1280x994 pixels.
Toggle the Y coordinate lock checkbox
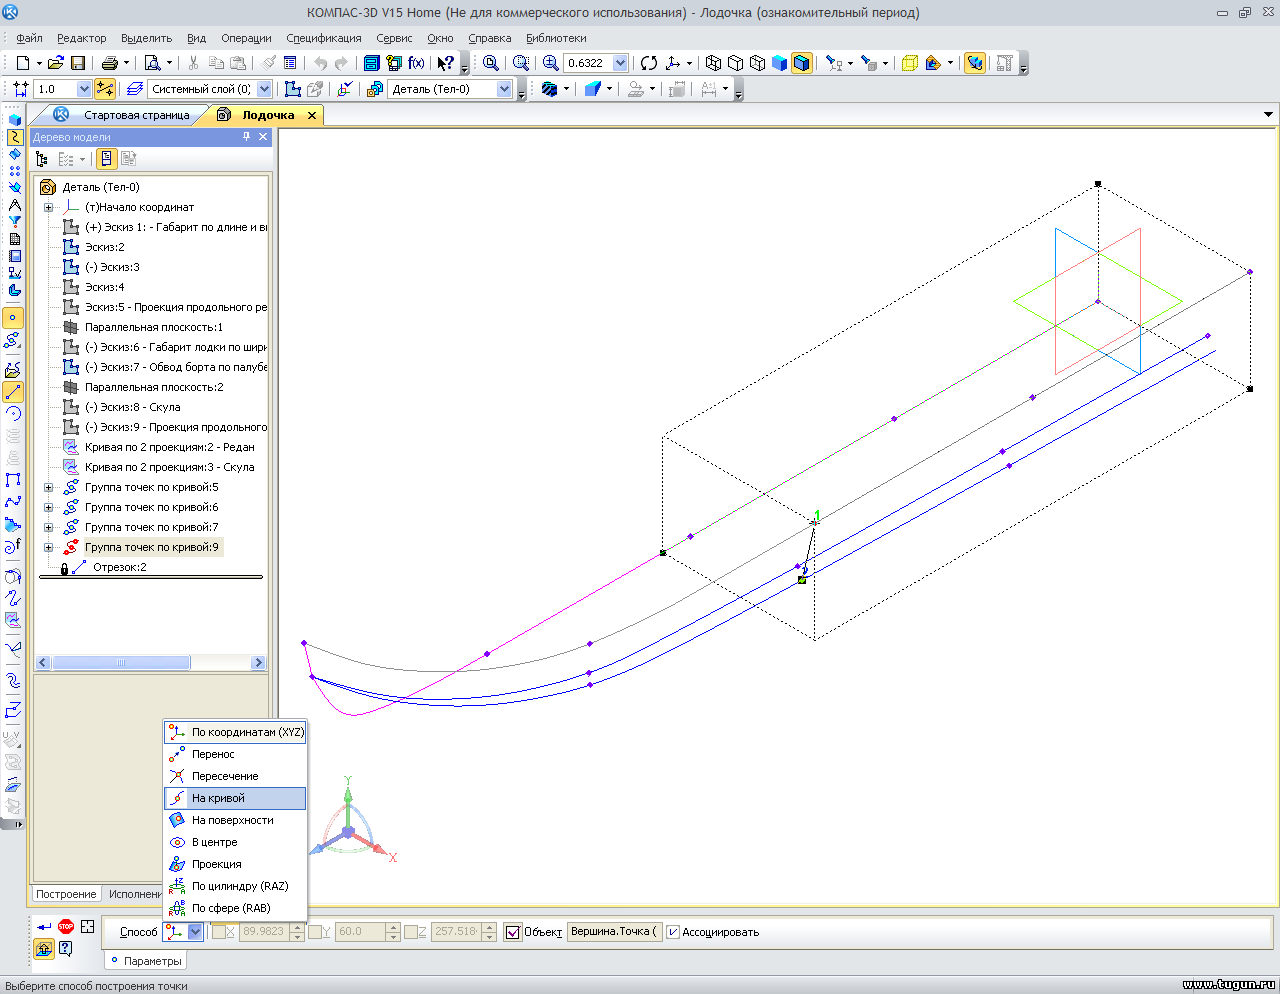pyautogui.click(x=314, y=932)
